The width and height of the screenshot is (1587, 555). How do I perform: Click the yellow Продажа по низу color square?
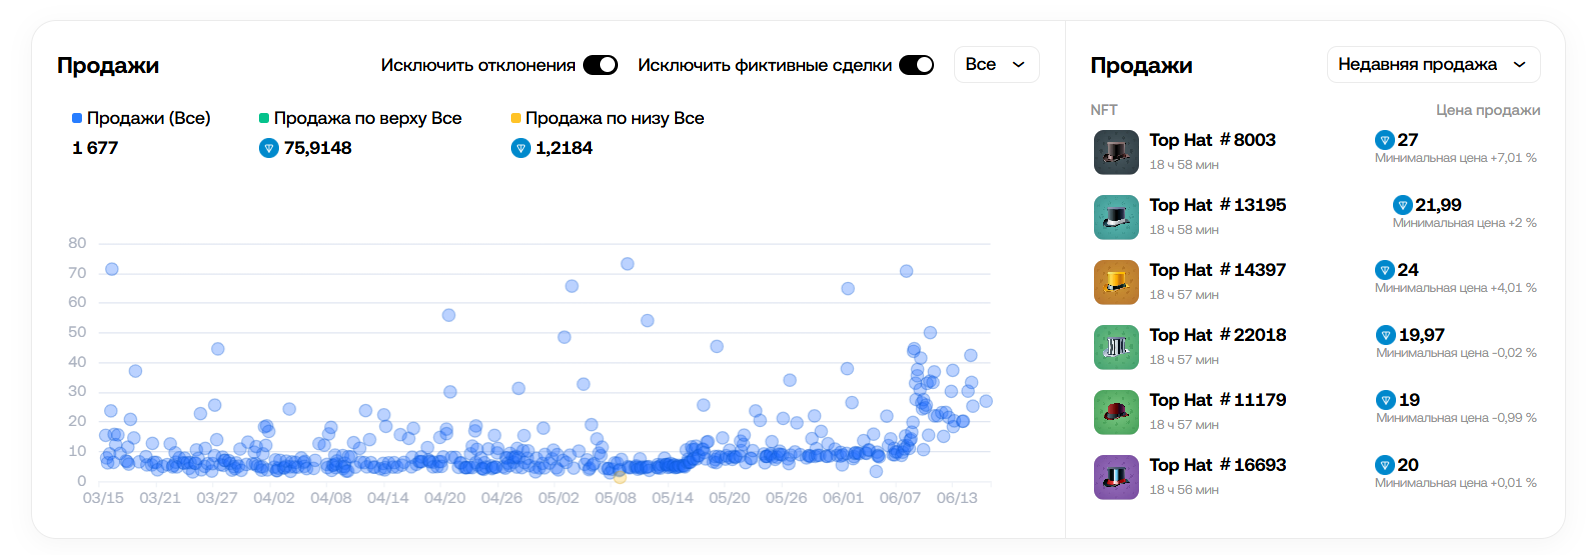click(x=516, y=118)
